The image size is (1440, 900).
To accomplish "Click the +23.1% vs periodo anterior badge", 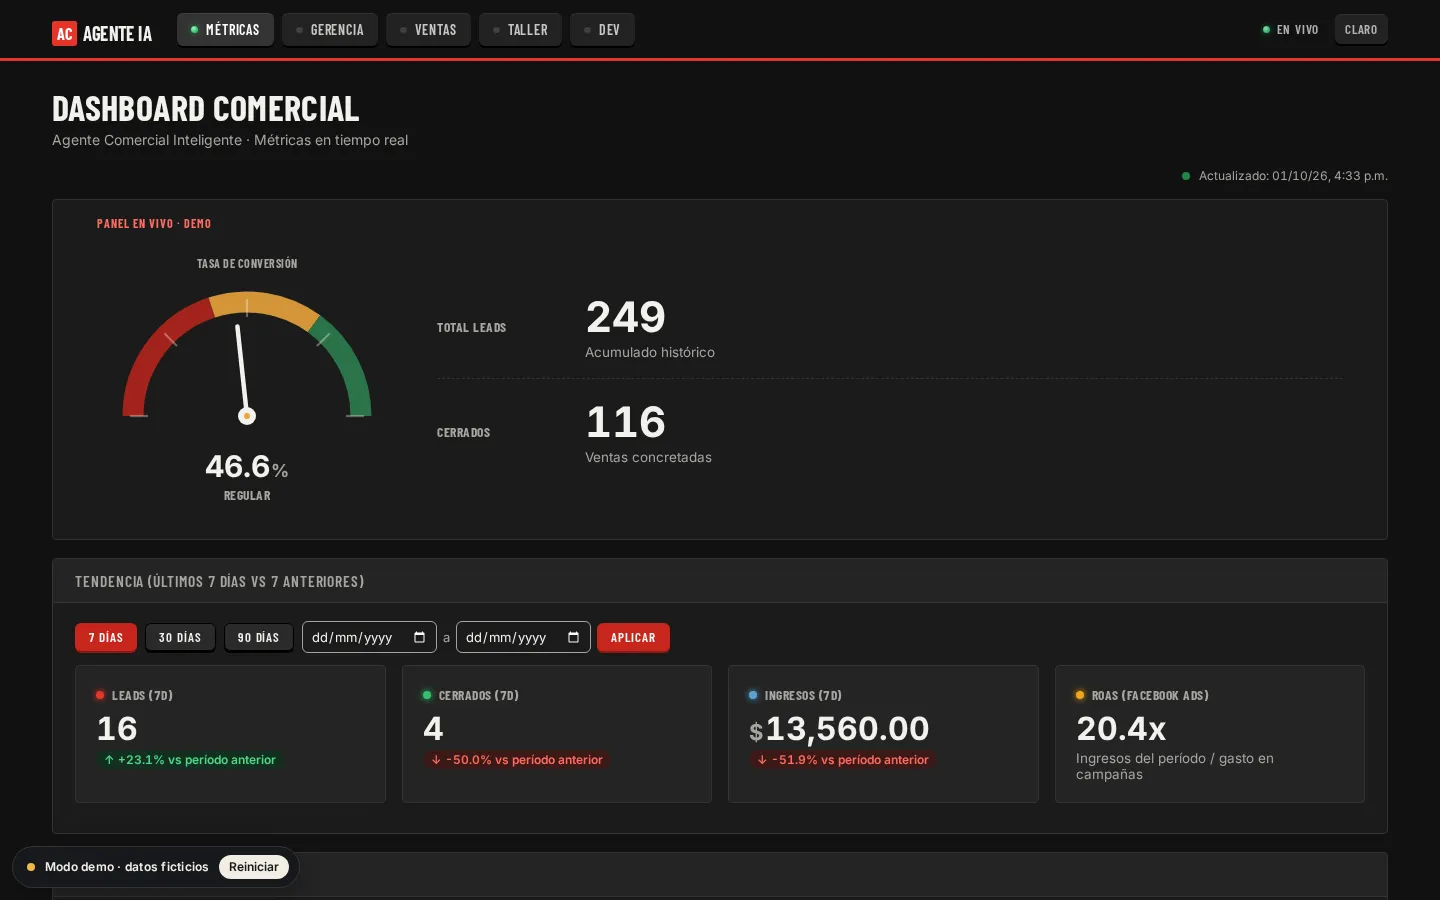I will [190, 760].
